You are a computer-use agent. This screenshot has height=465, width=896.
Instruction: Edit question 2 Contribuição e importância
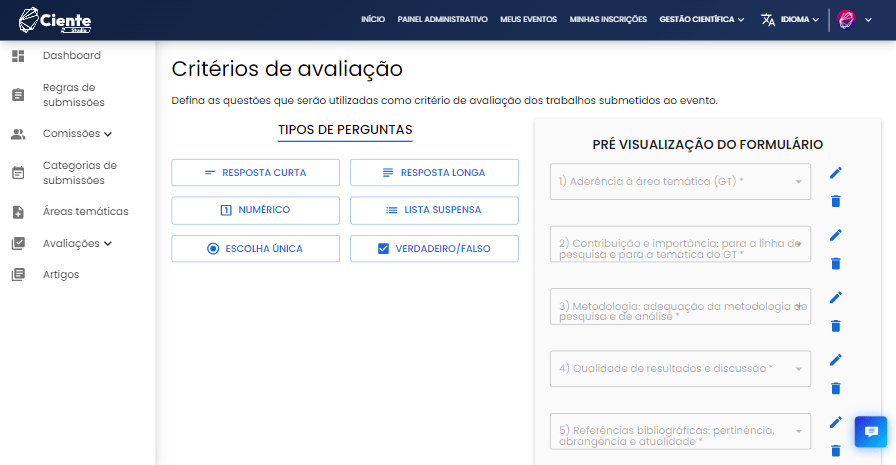coord(835,235)
